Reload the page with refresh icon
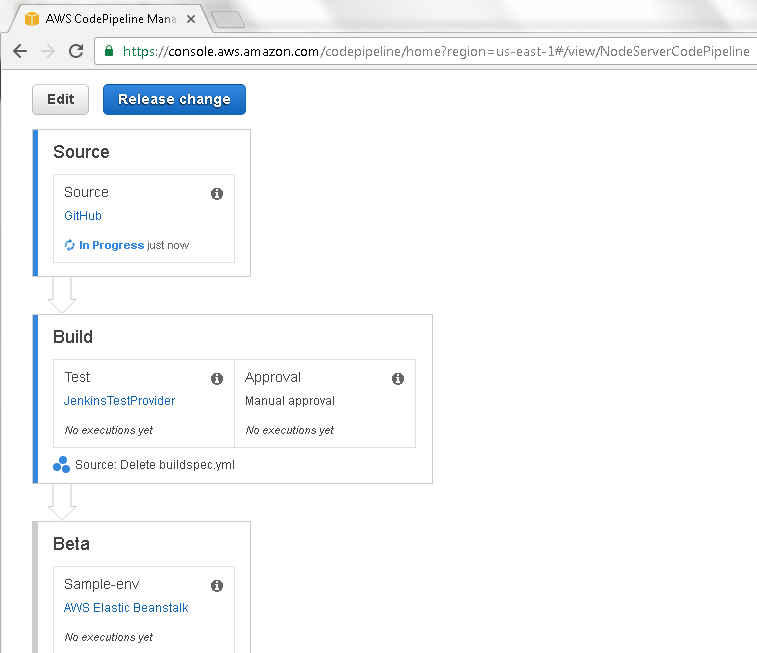This screenshot has width=757, height=653. (76, 51)
